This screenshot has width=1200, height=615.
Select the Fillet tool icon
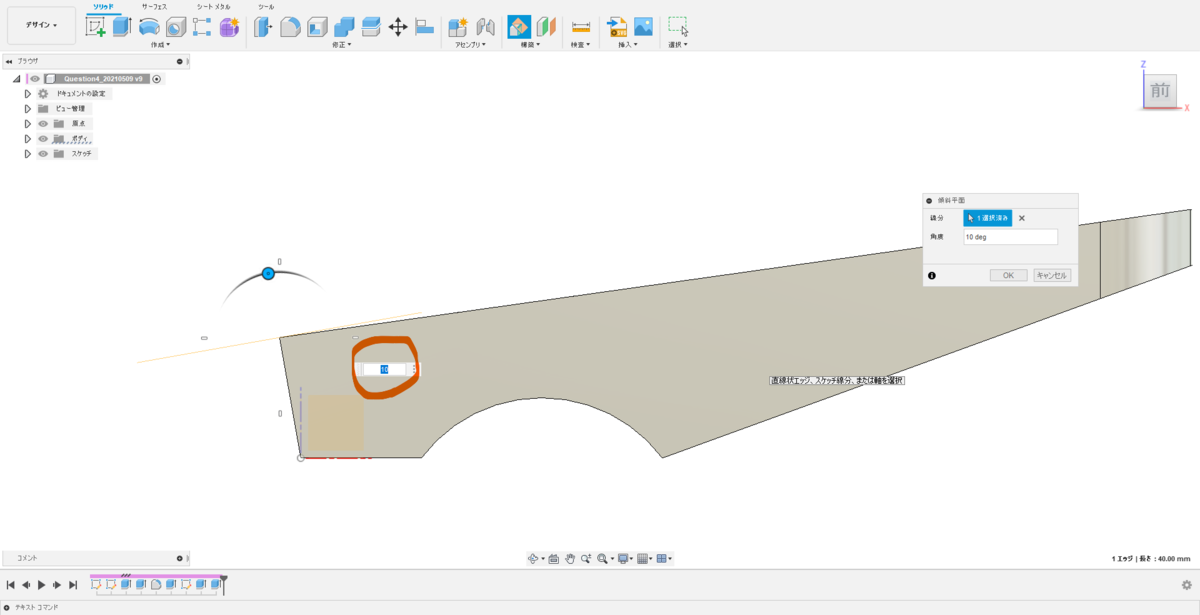[290, 27]
